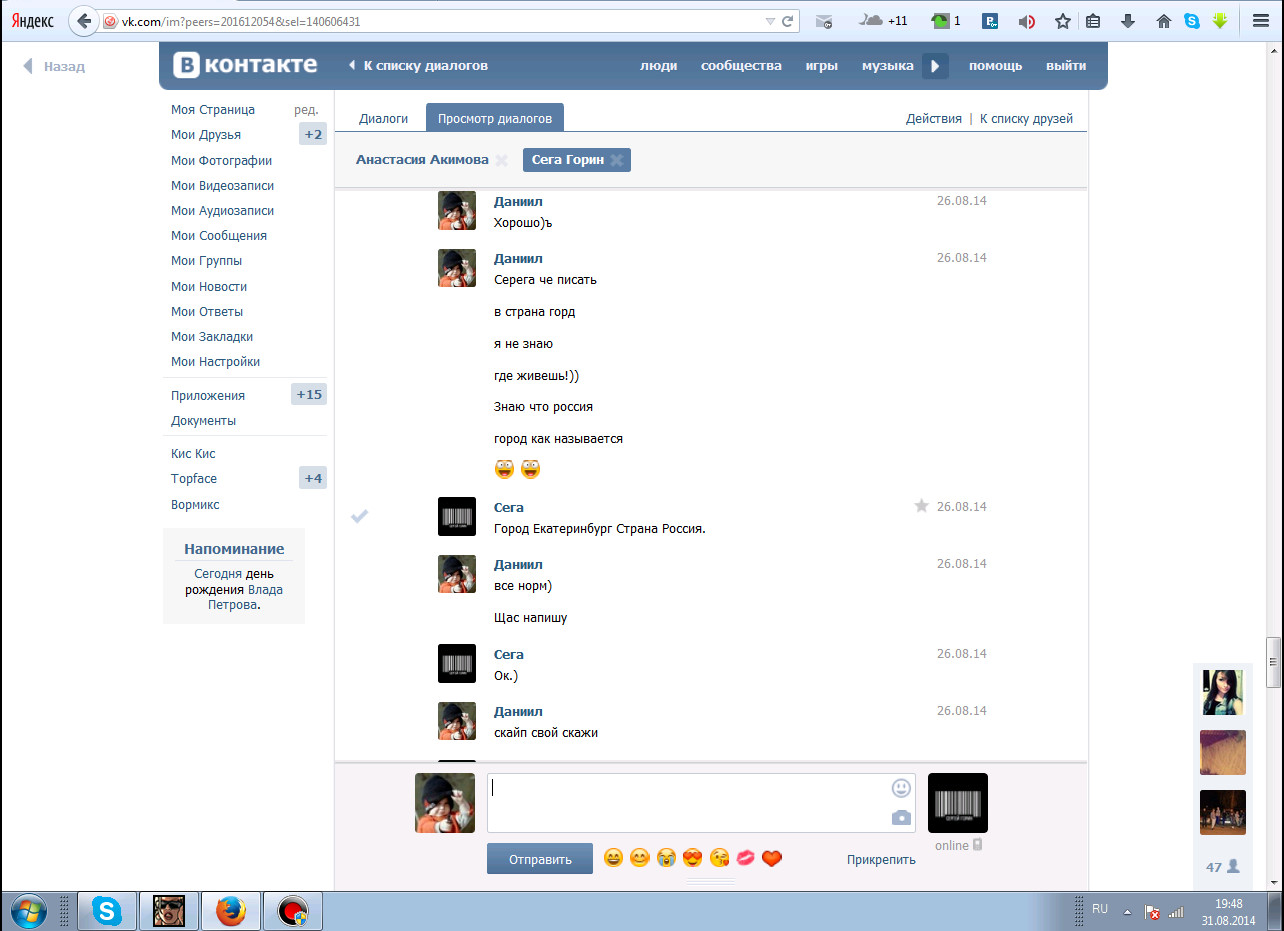Screen dimensions: 1284x931
Task: Open the URL history dropdown arrow
Action: pyautogui.click(x=769, y=21)
